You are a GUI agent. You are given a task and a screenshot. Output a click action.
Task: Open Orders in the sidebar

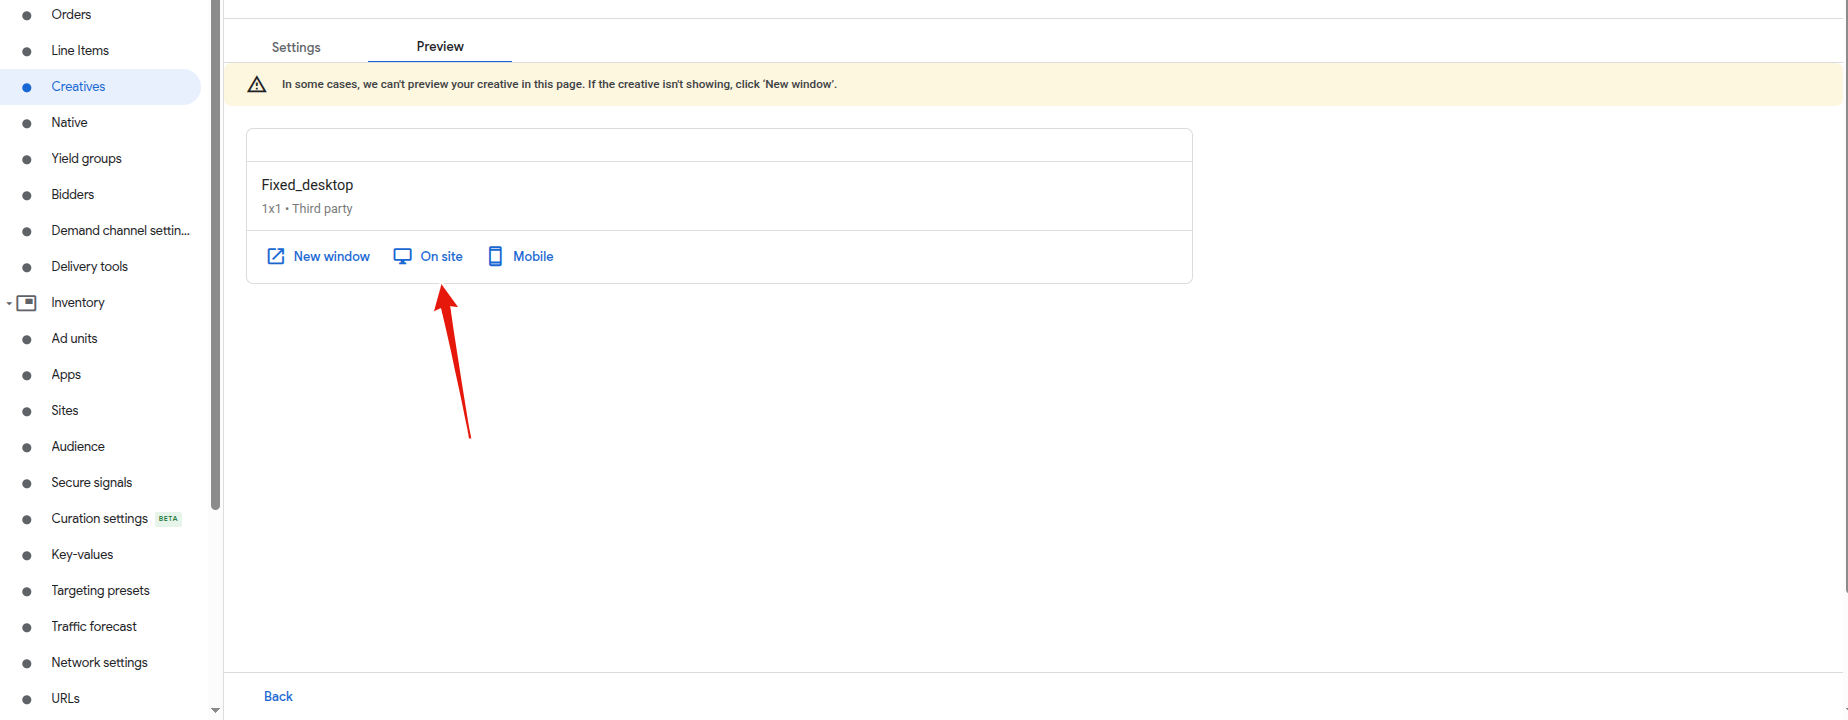pyautogui.click(x=71, y=15)
